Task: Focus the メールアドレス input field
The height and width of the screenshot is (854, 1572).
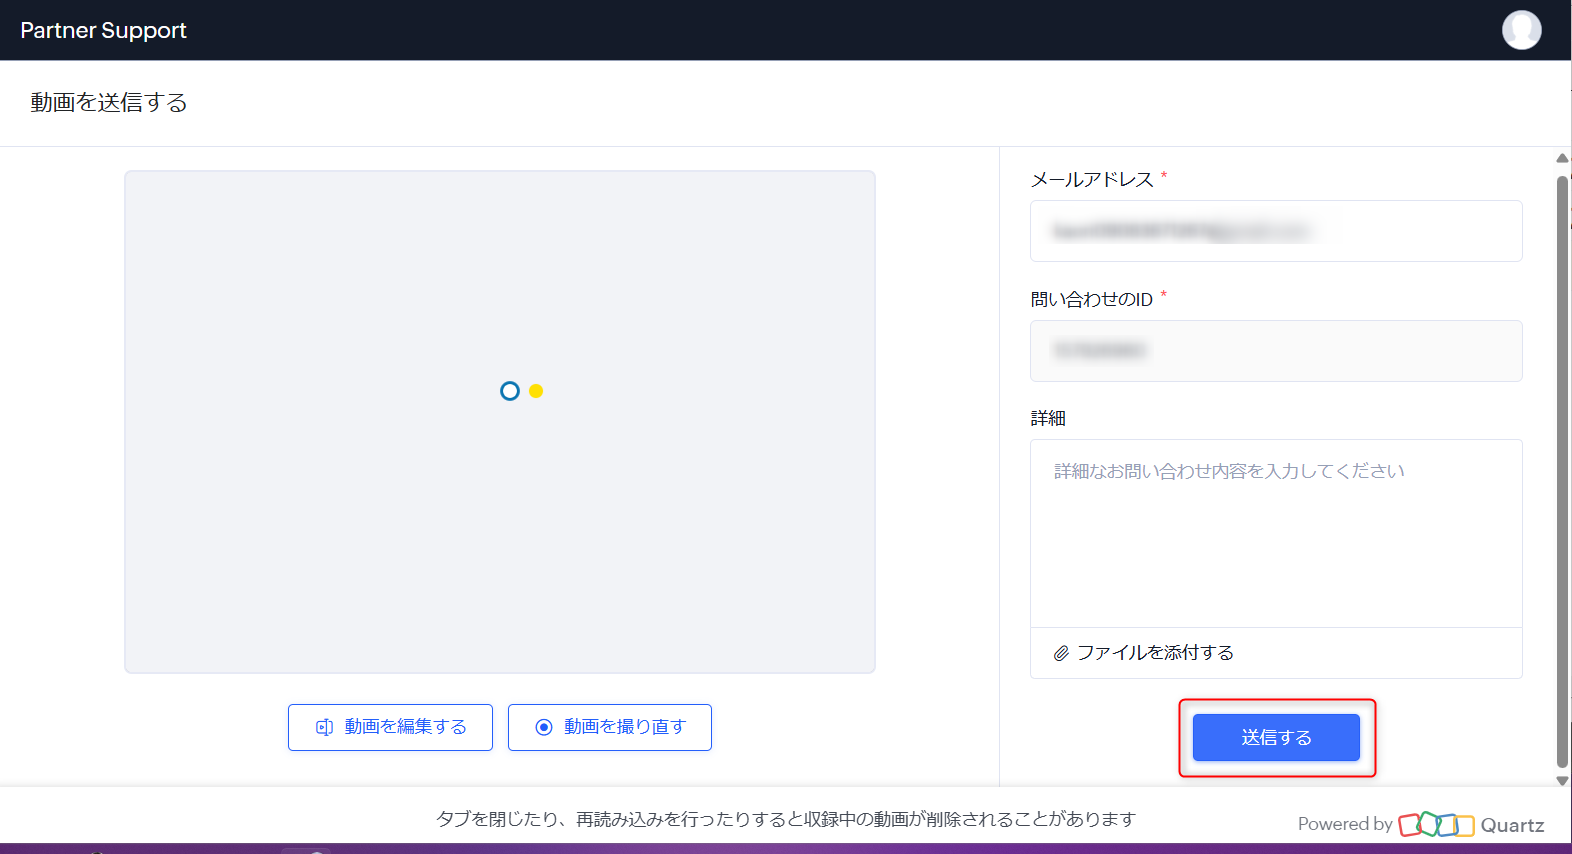Action: click(1276, 231)
